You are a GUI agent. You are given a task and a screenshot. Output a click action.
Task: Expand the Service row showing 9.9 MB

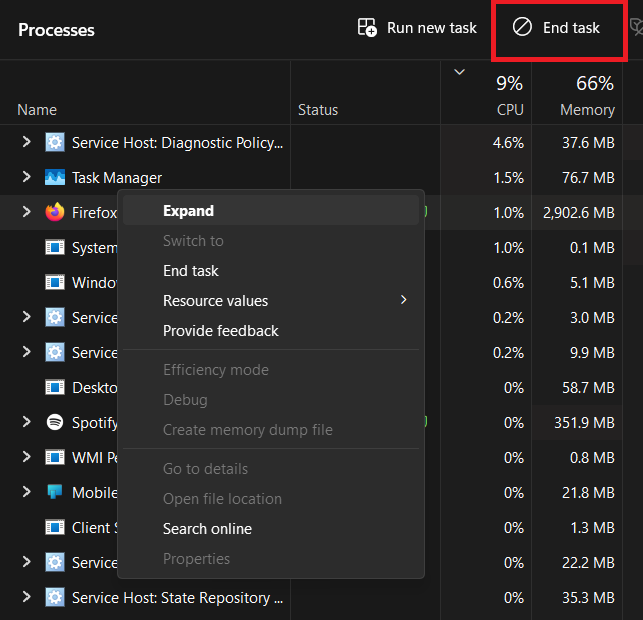(27, 352)
